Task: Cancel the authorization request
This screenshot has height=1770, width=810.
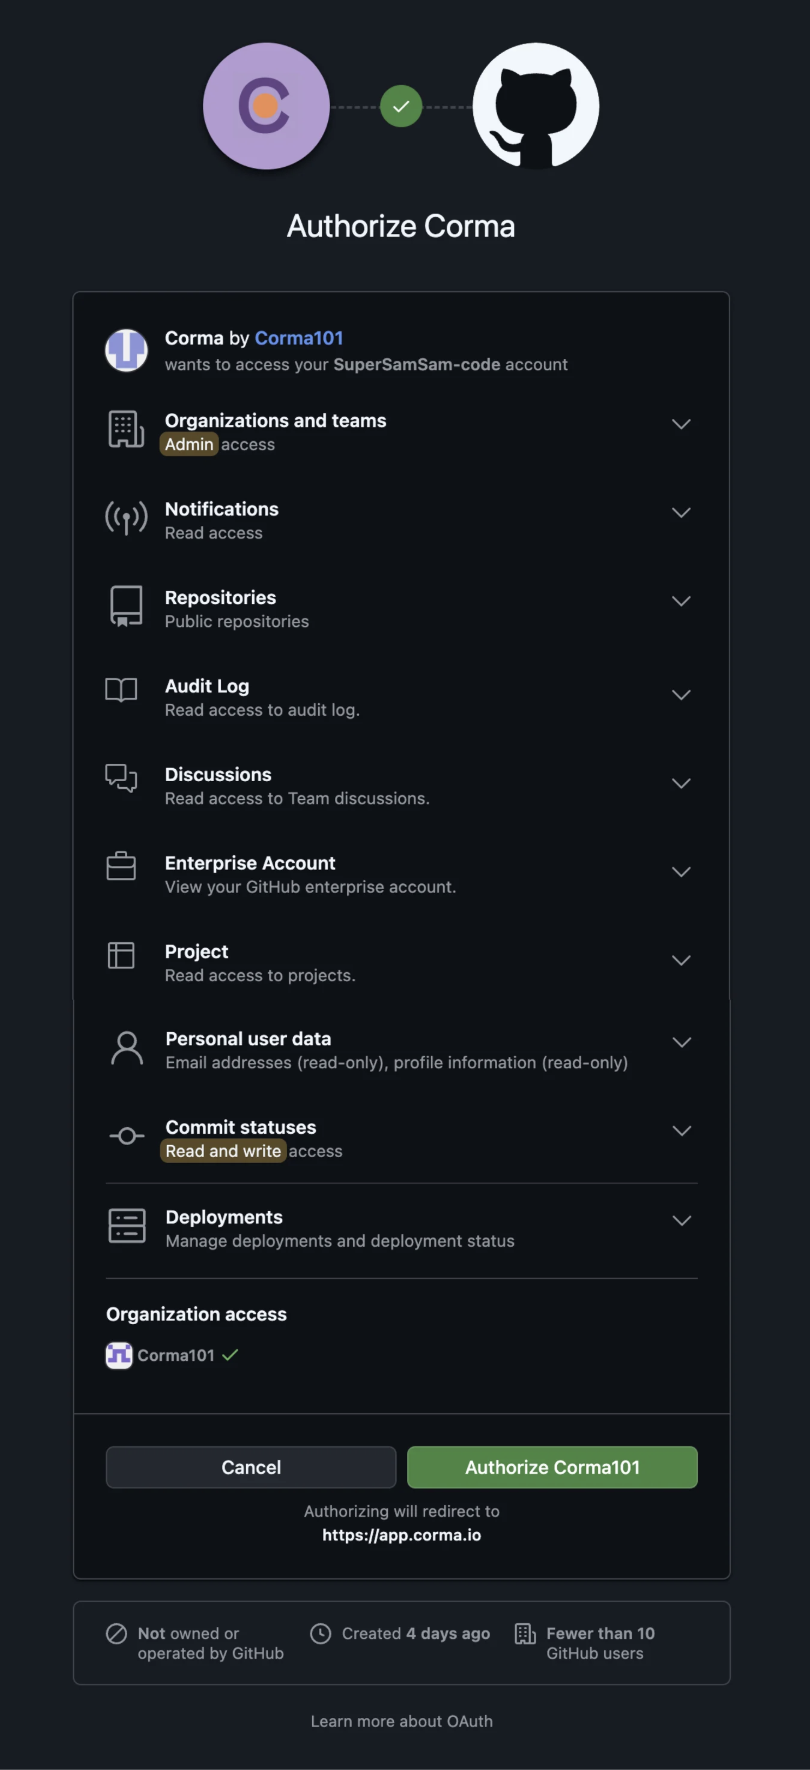Action: 251,1467
